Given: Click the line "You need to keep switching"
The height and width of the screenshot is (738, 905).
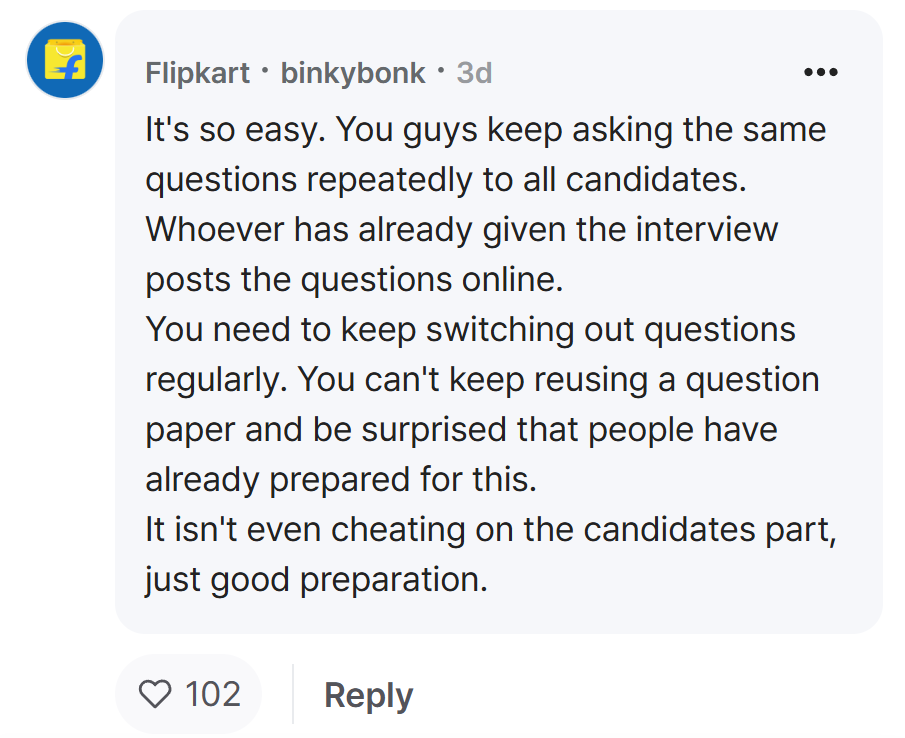Looking at the screenshot, I should [470, 330].
